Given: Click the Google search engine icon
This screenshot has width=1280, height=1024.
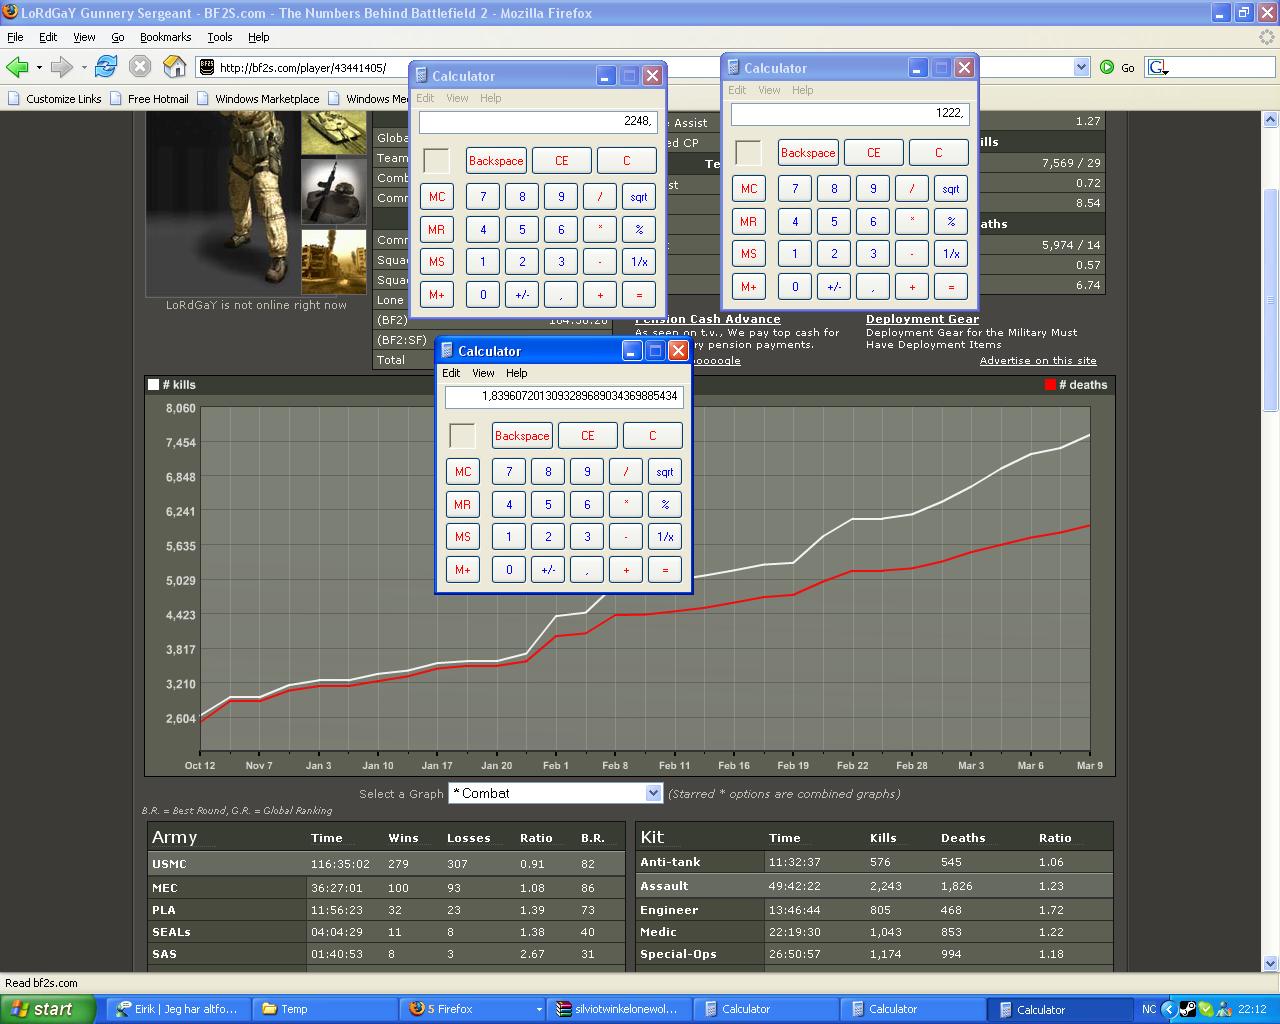Looking at the screenshot, I should [1157, 67].
